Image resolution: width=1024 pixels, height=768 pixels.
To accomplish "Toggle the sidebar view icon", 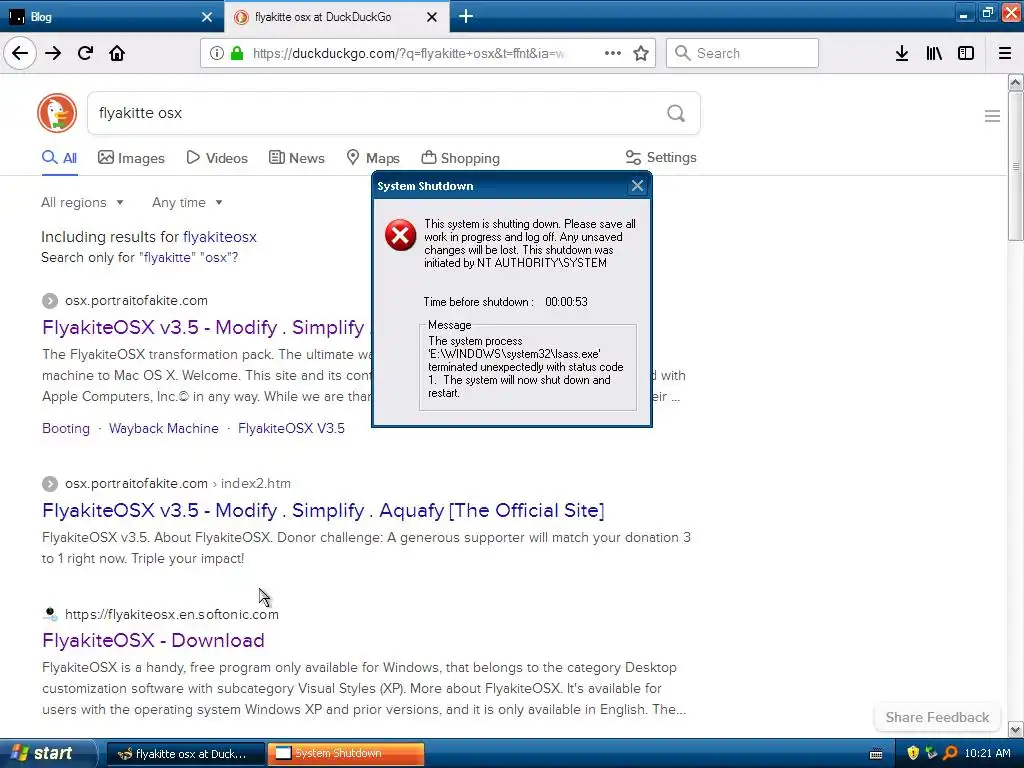I will pyautogui.click(x=966, y=53).
